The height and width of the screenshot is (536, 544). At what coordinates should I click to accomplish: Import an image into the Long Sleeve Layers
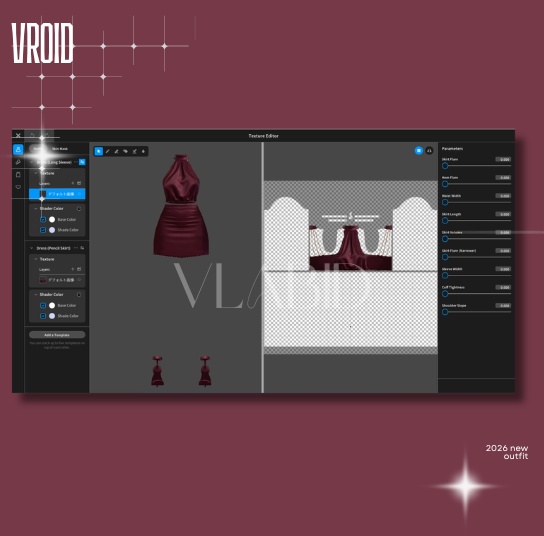[79, 183]
